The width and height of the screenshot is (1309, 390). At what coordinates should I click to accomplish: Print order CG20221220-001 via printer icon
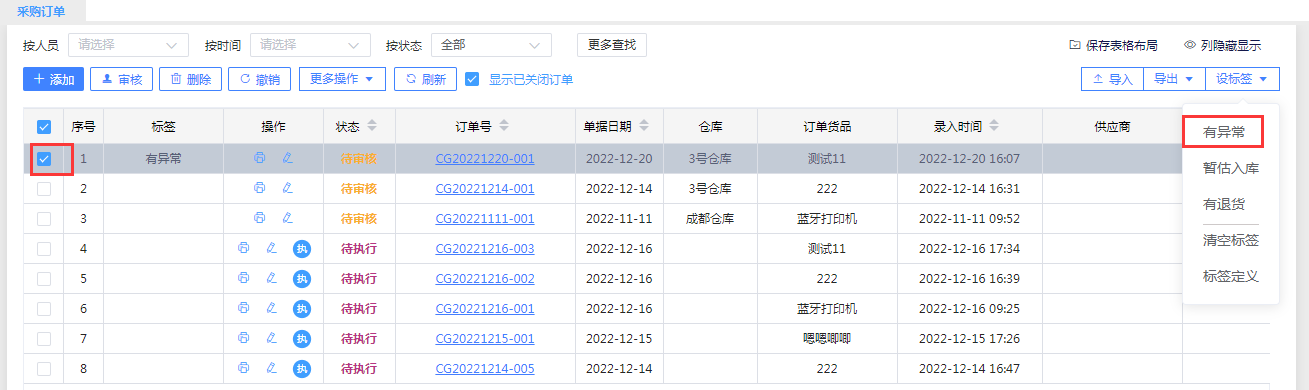point(259,158)
